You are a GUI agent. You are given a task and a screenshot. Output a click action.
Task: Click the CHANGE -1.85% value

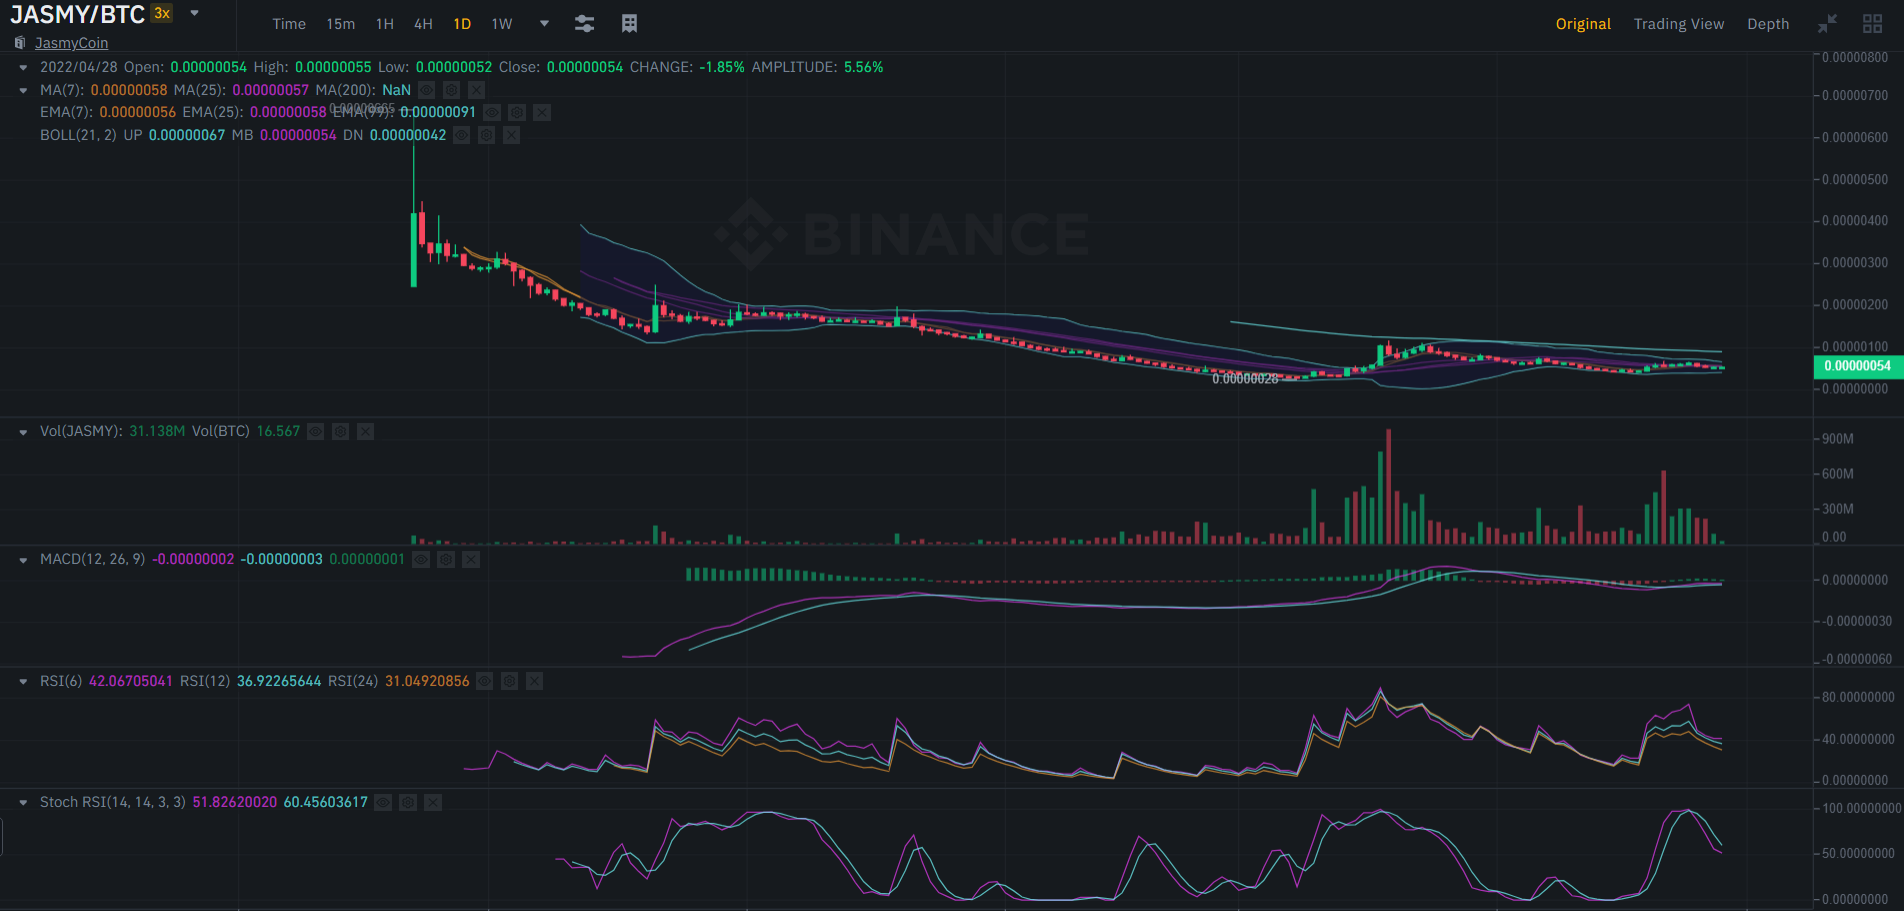721,67
